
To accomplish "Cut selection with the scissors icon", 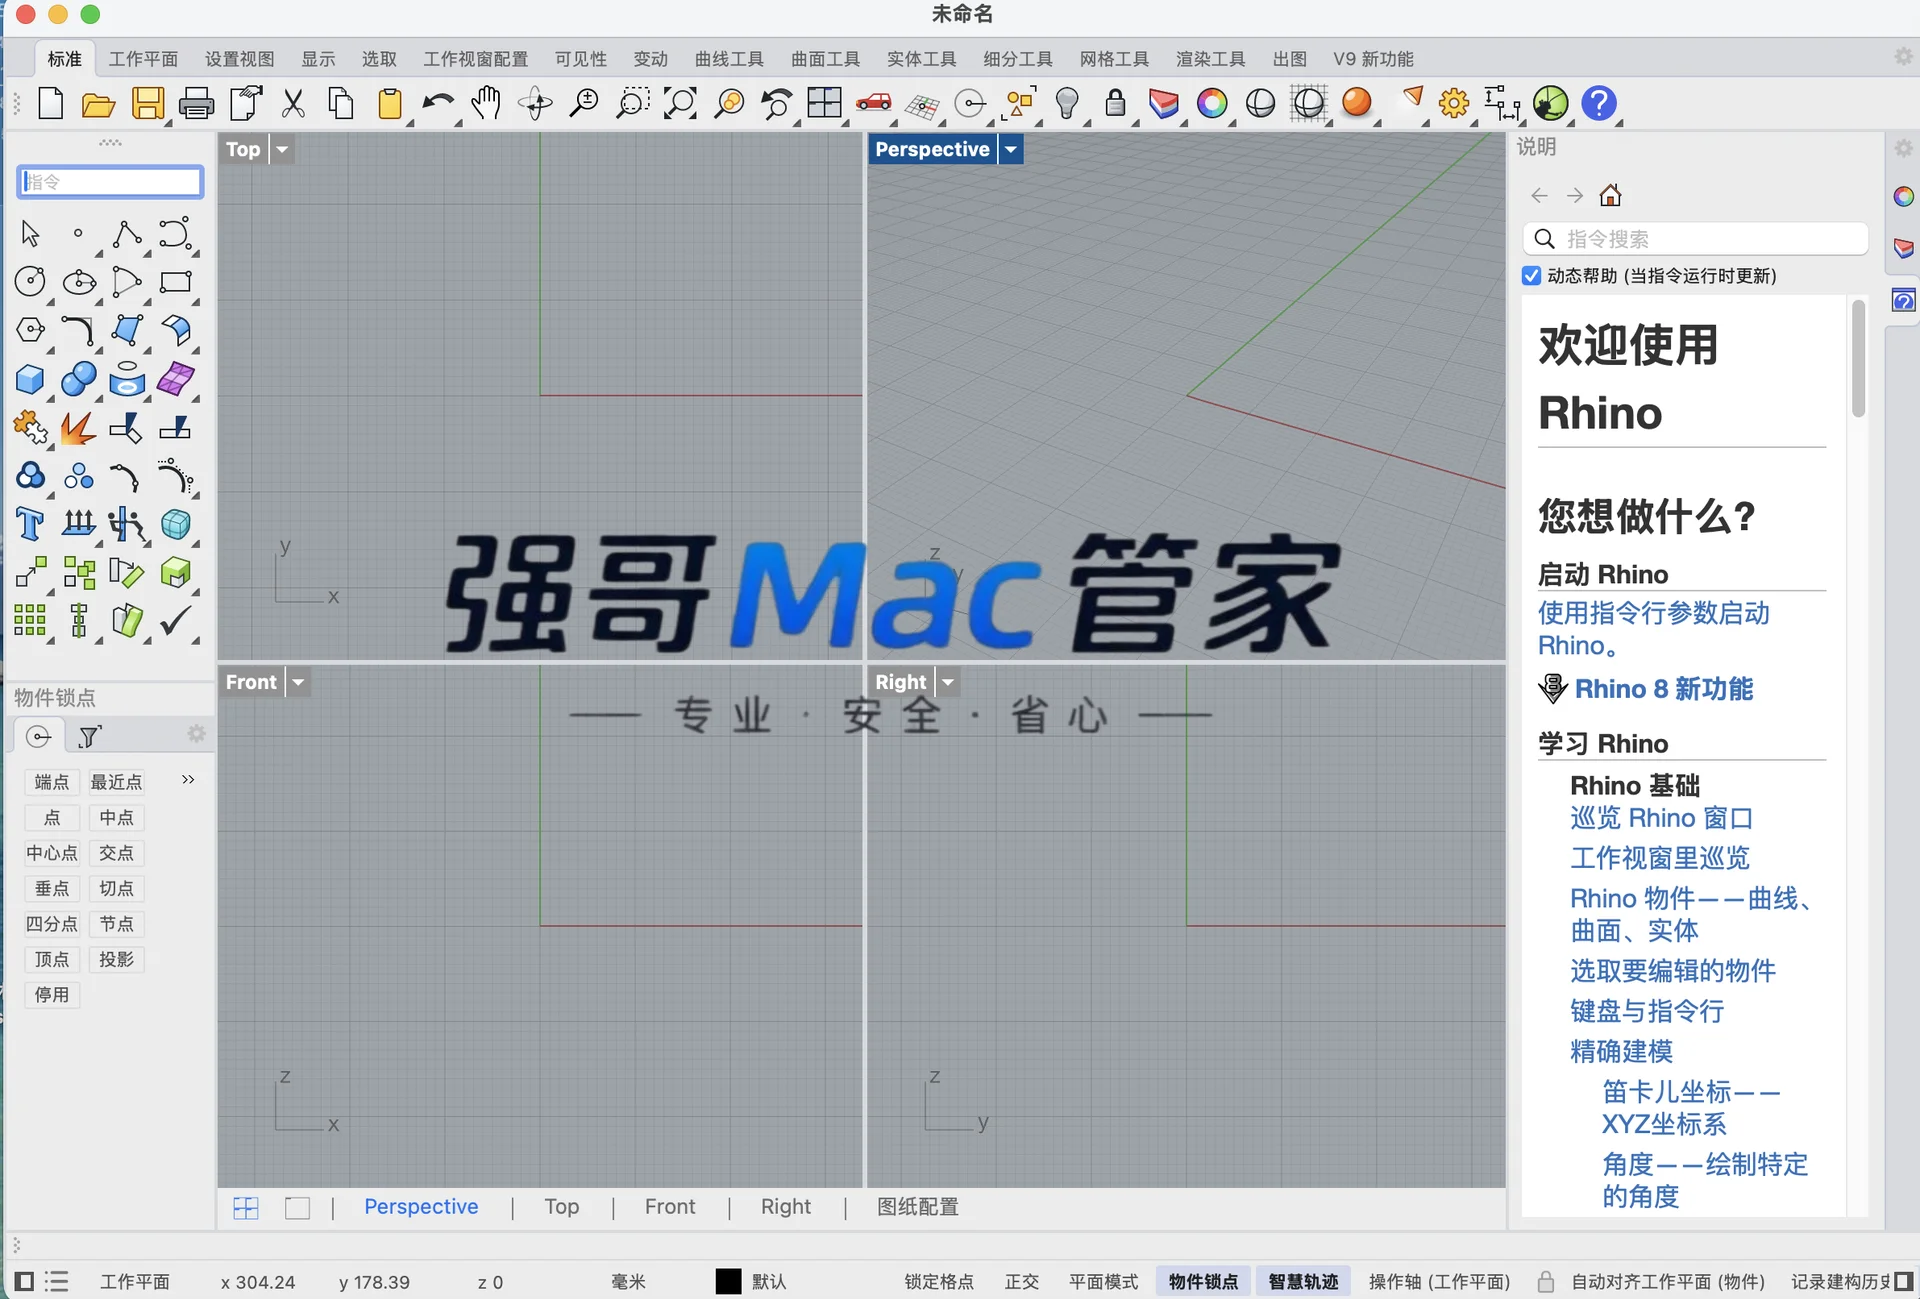I will [293, 104].
